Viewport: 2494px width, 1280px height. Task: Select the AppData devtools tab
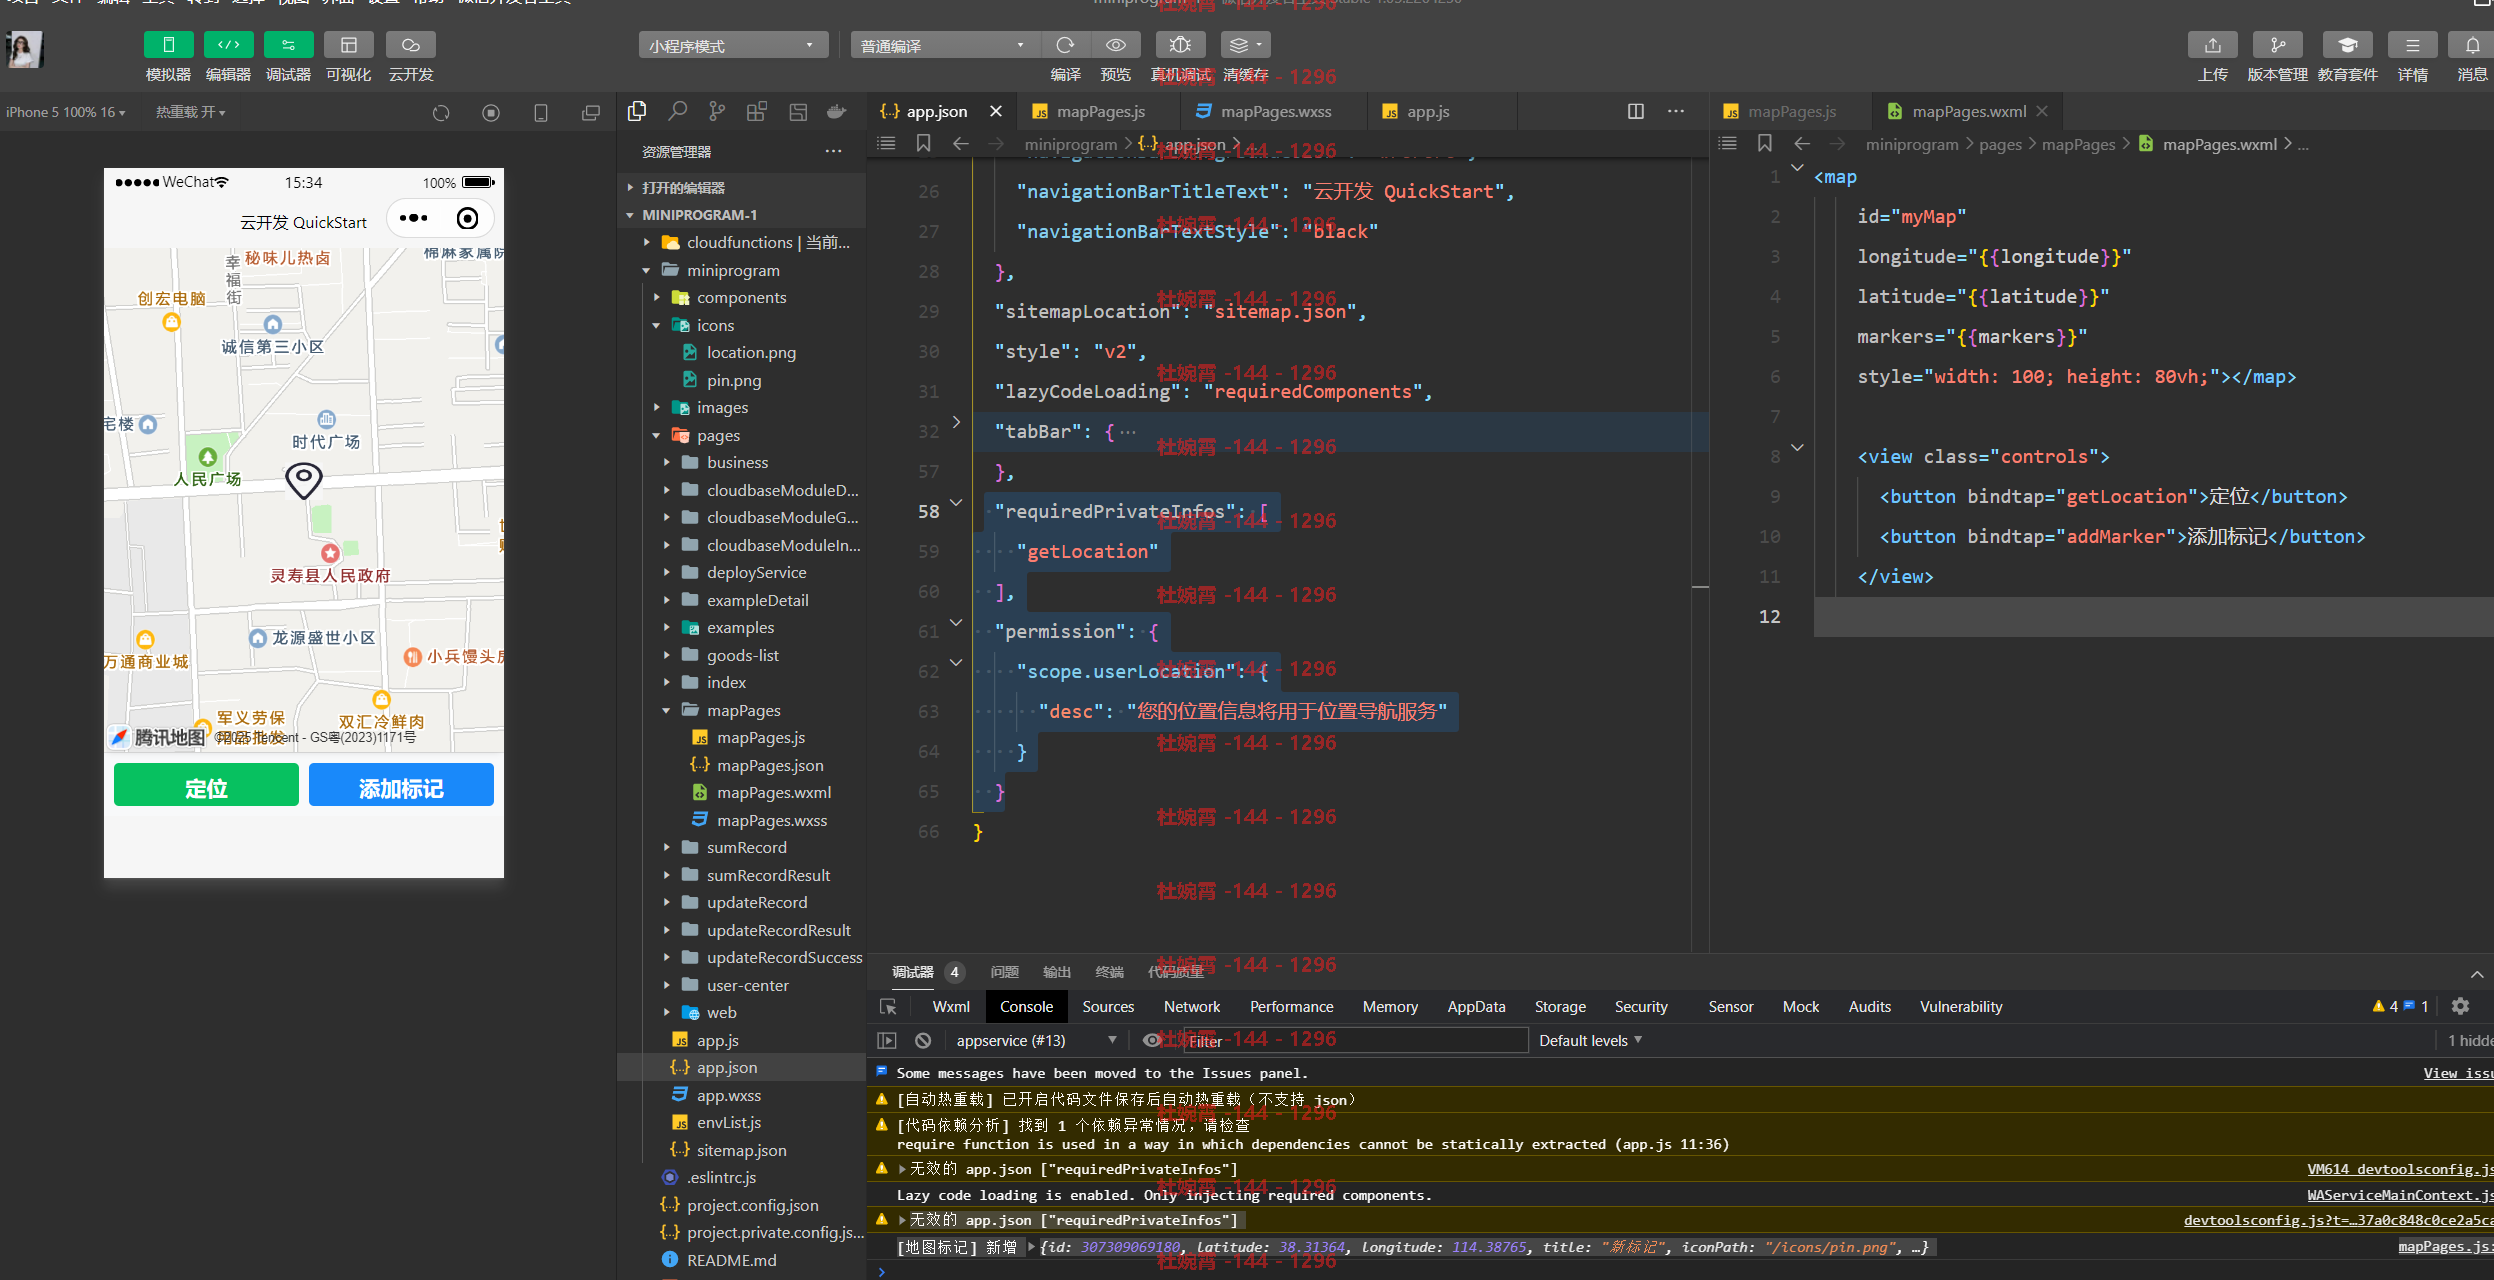[x=1476, y=1006]
